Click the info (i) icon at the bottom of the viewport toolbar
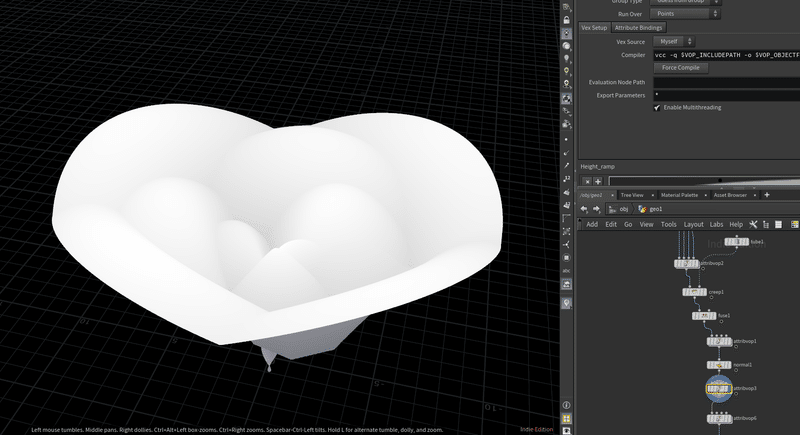The width and height of the screenshot is (800, 435). point(566,405)
